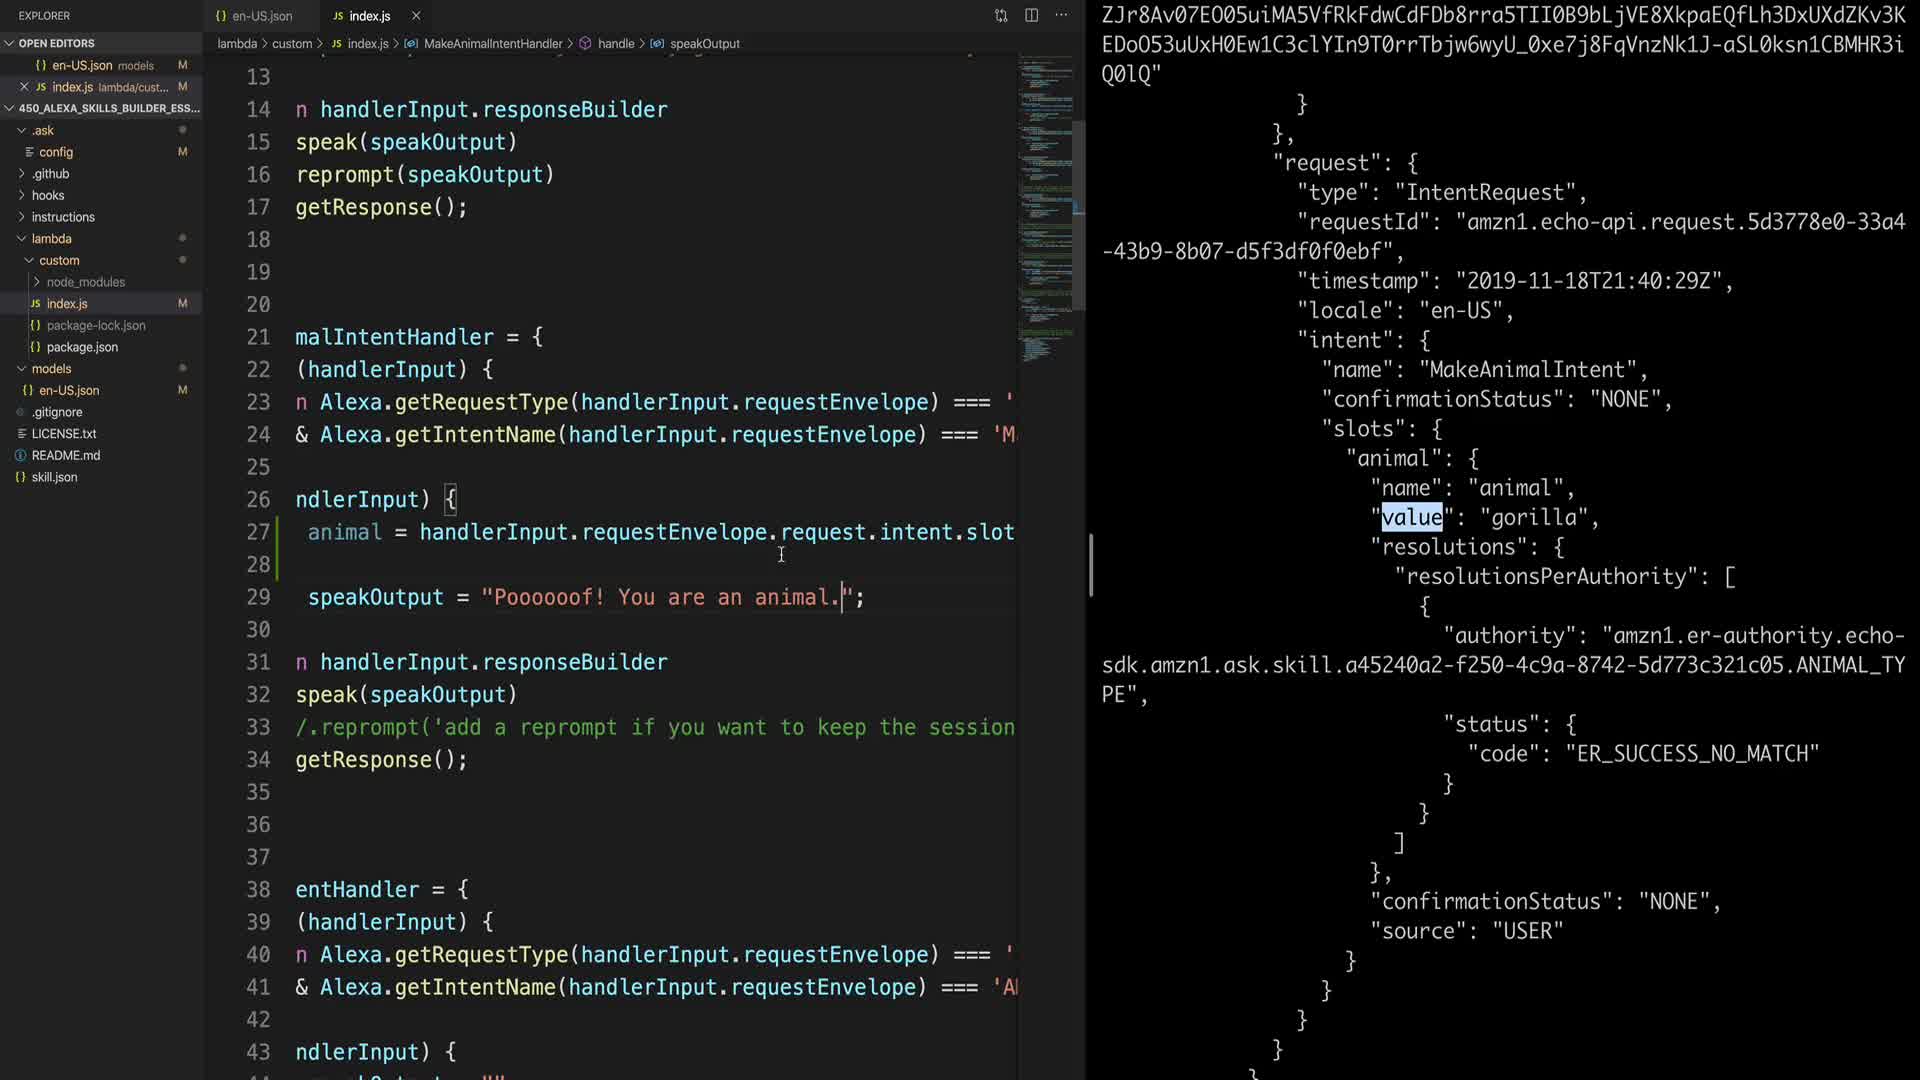
Task: Click the README.md info file icon
Action: click(20, 455)
